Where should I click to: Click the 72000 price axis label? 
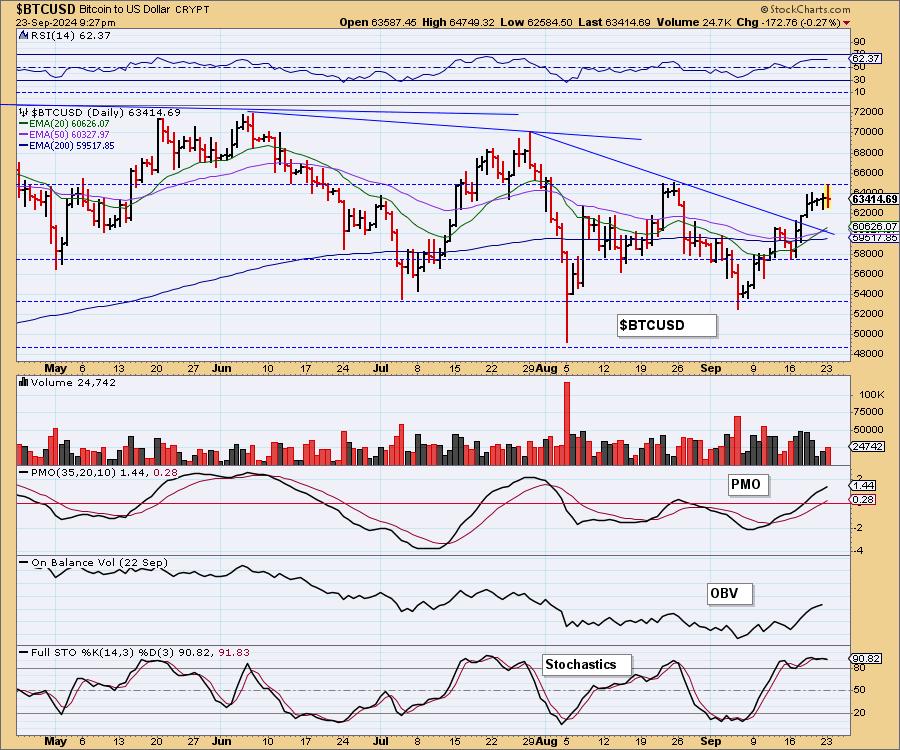[x=870, y=111]
